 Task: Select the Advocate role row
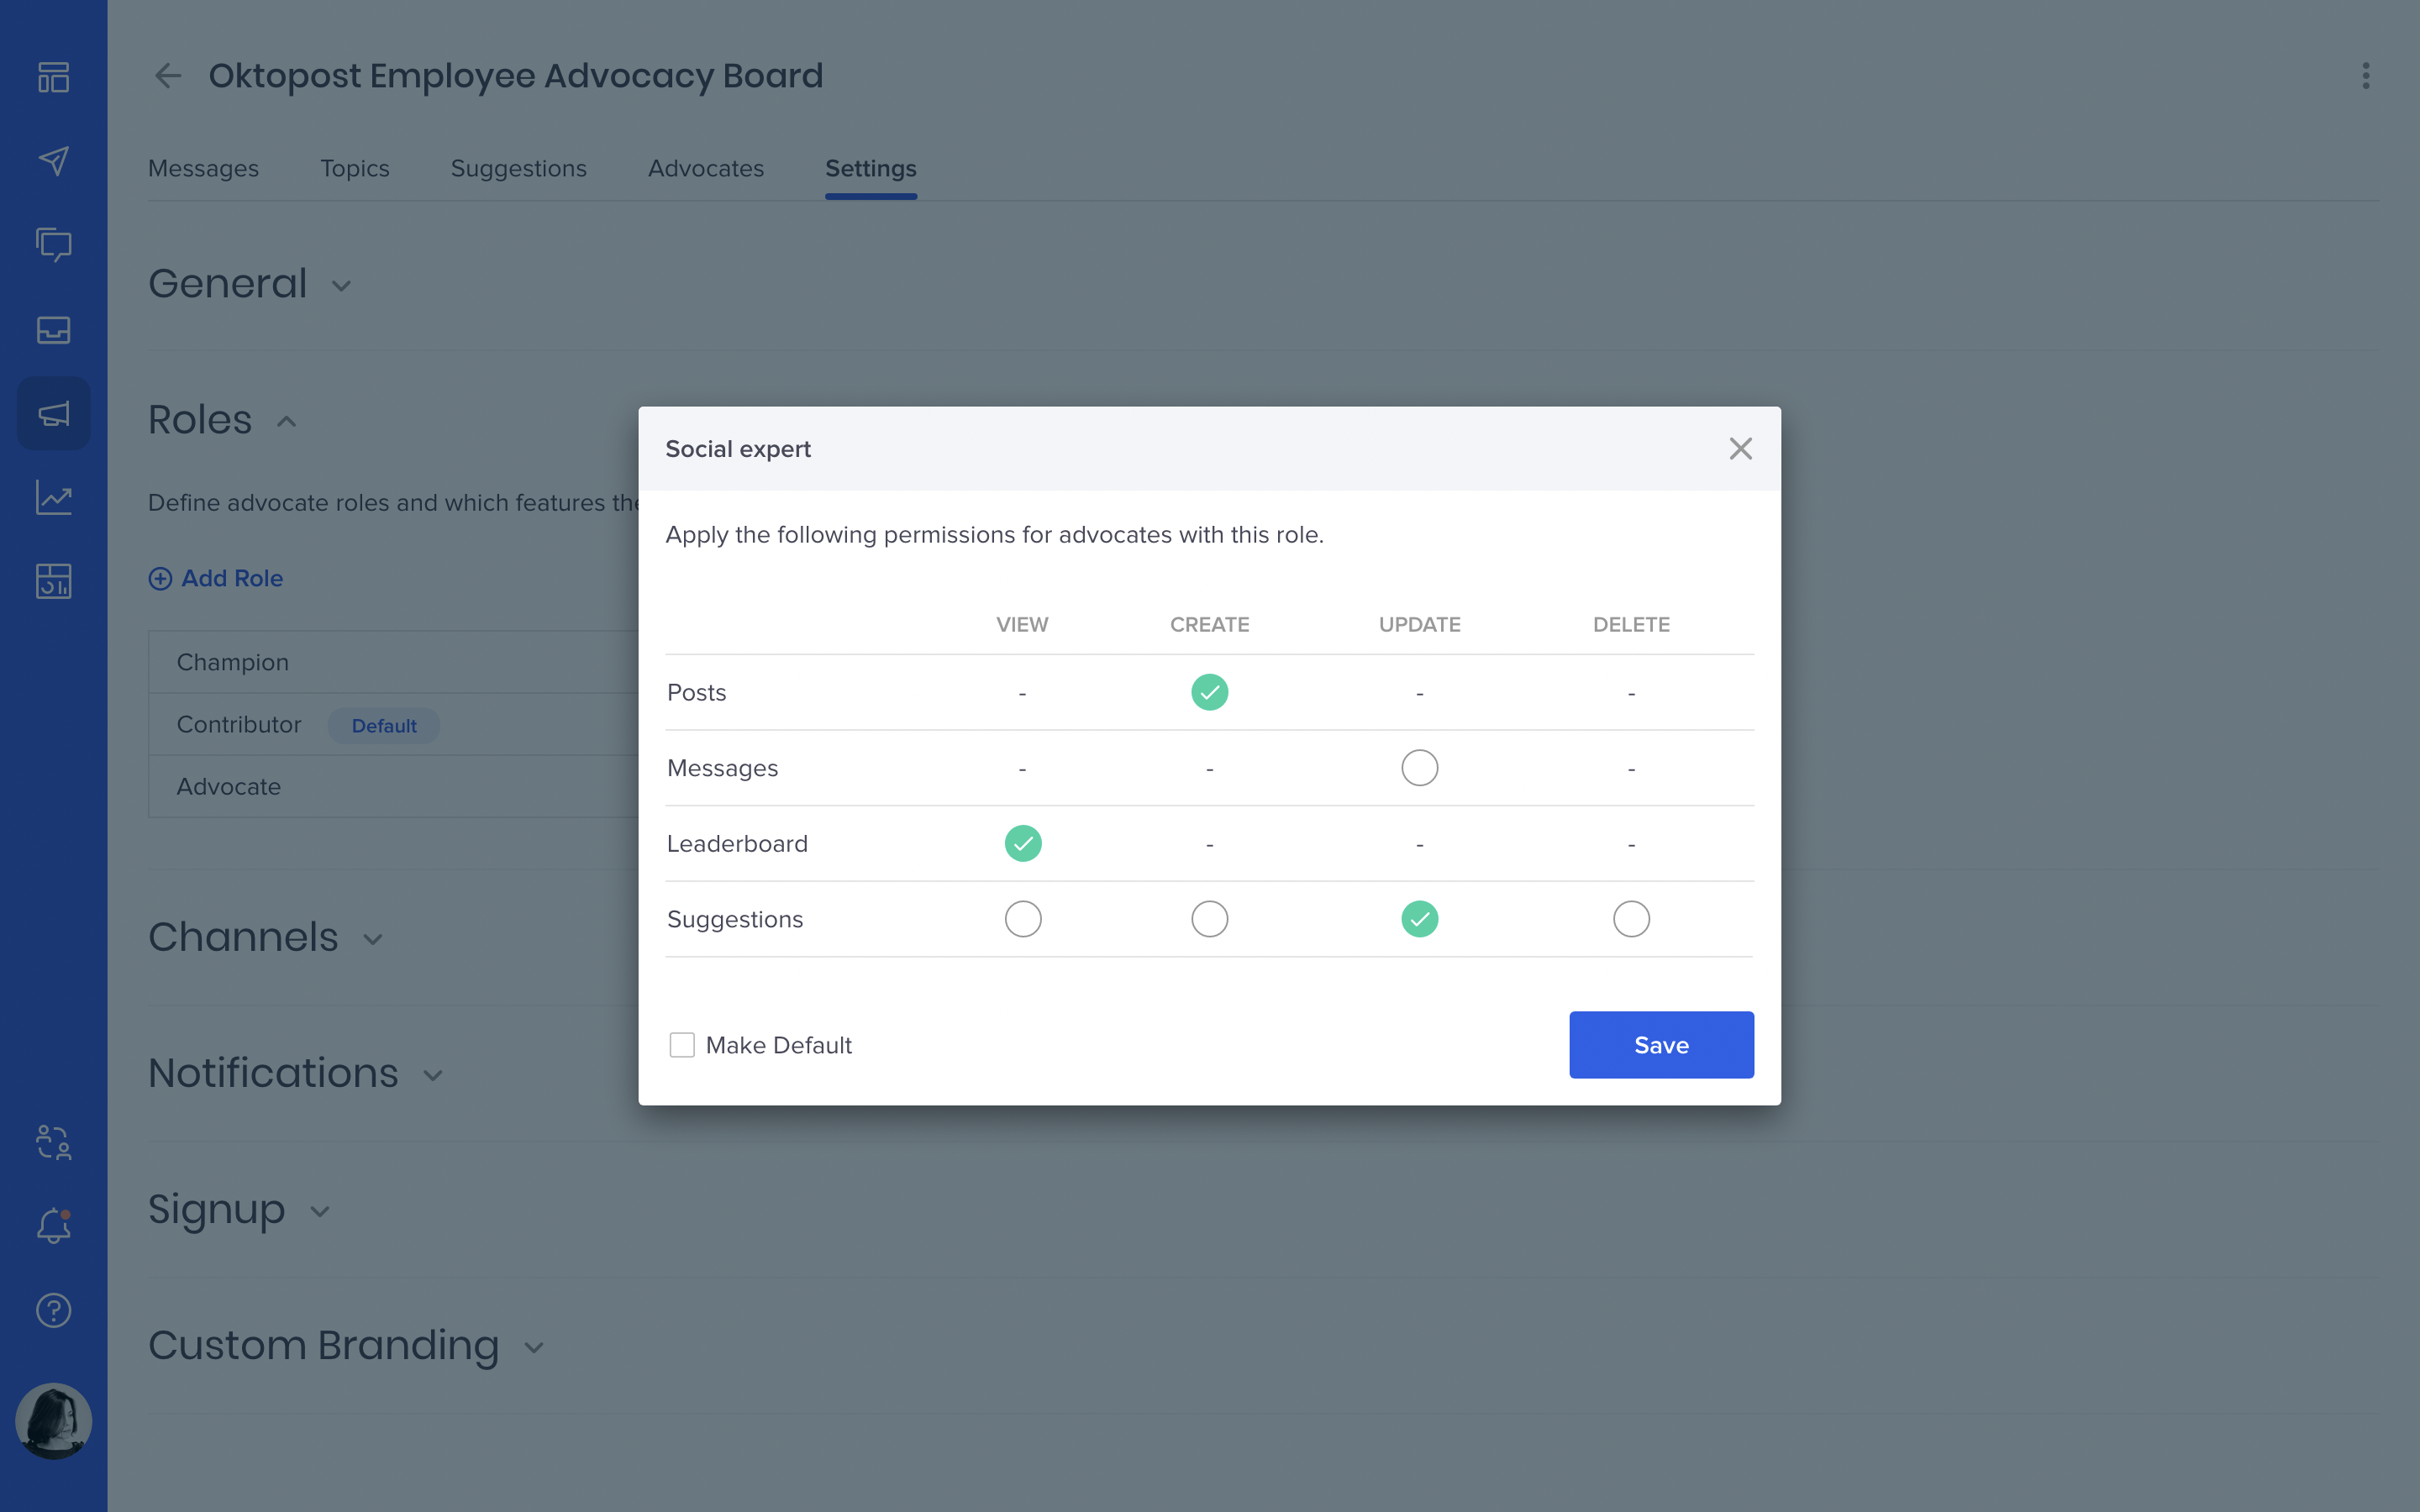pos(394,786)
